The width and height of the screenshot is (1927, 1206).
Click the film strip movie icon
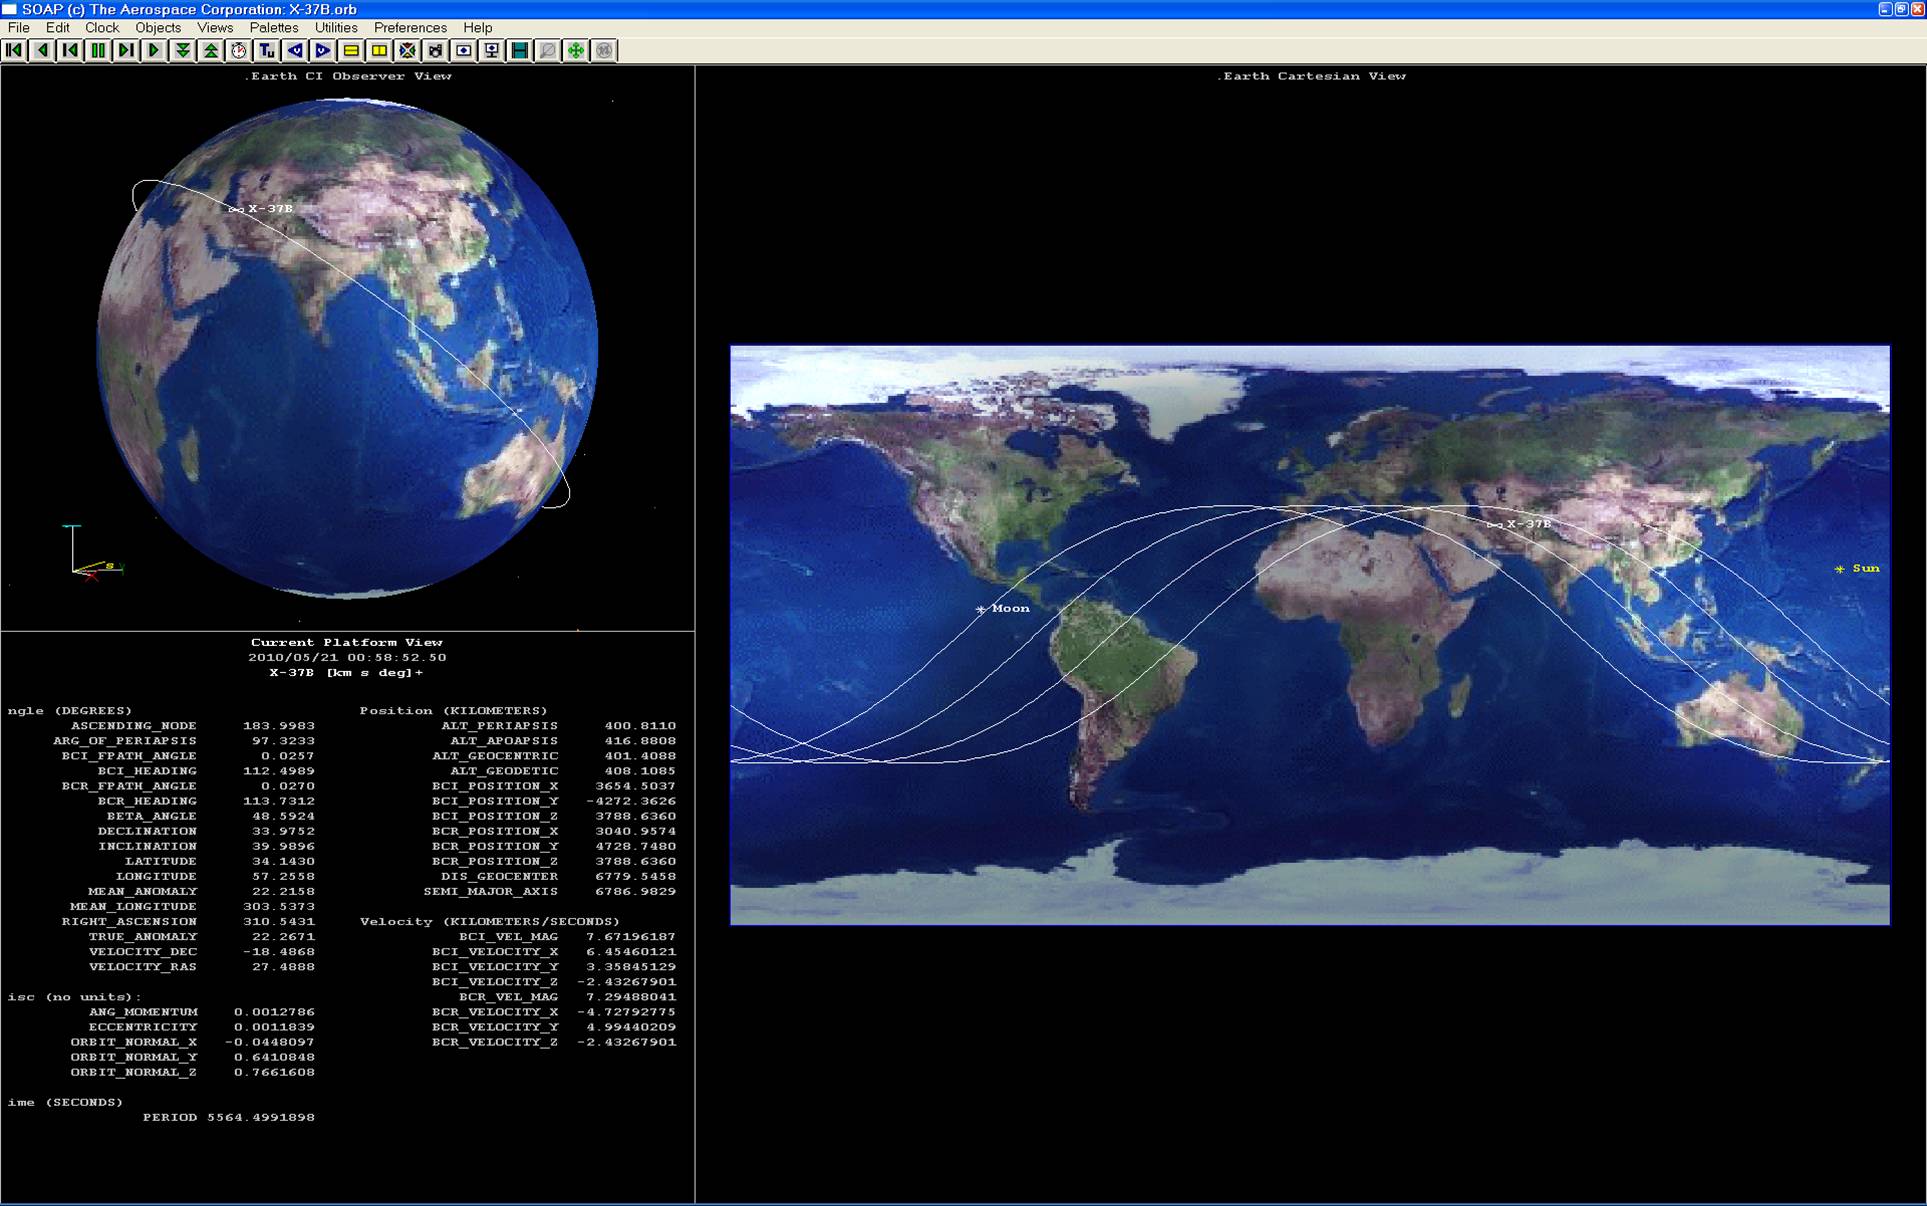[519, 50]
